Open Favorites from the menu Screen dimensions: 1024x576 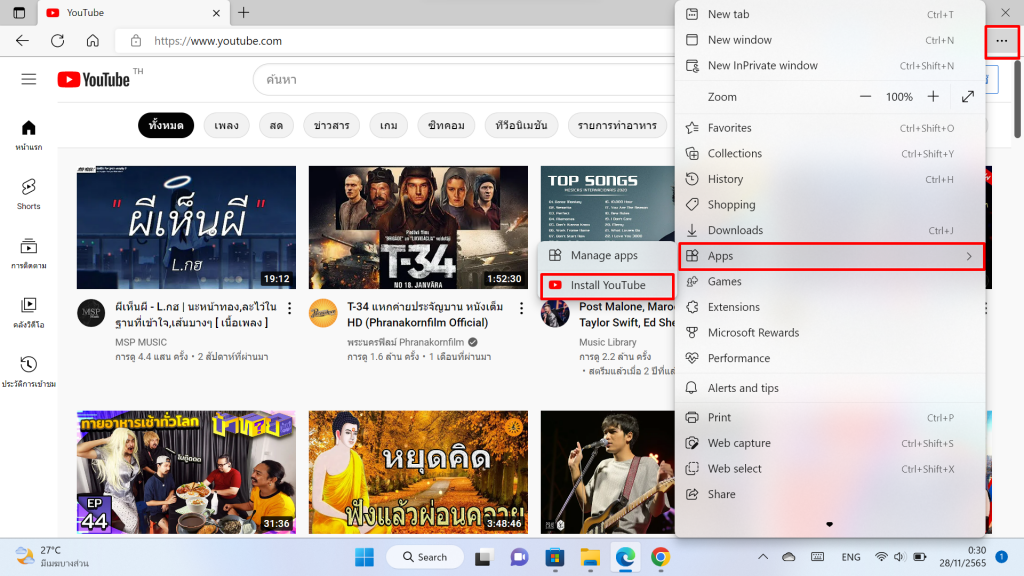pos(829,128)
